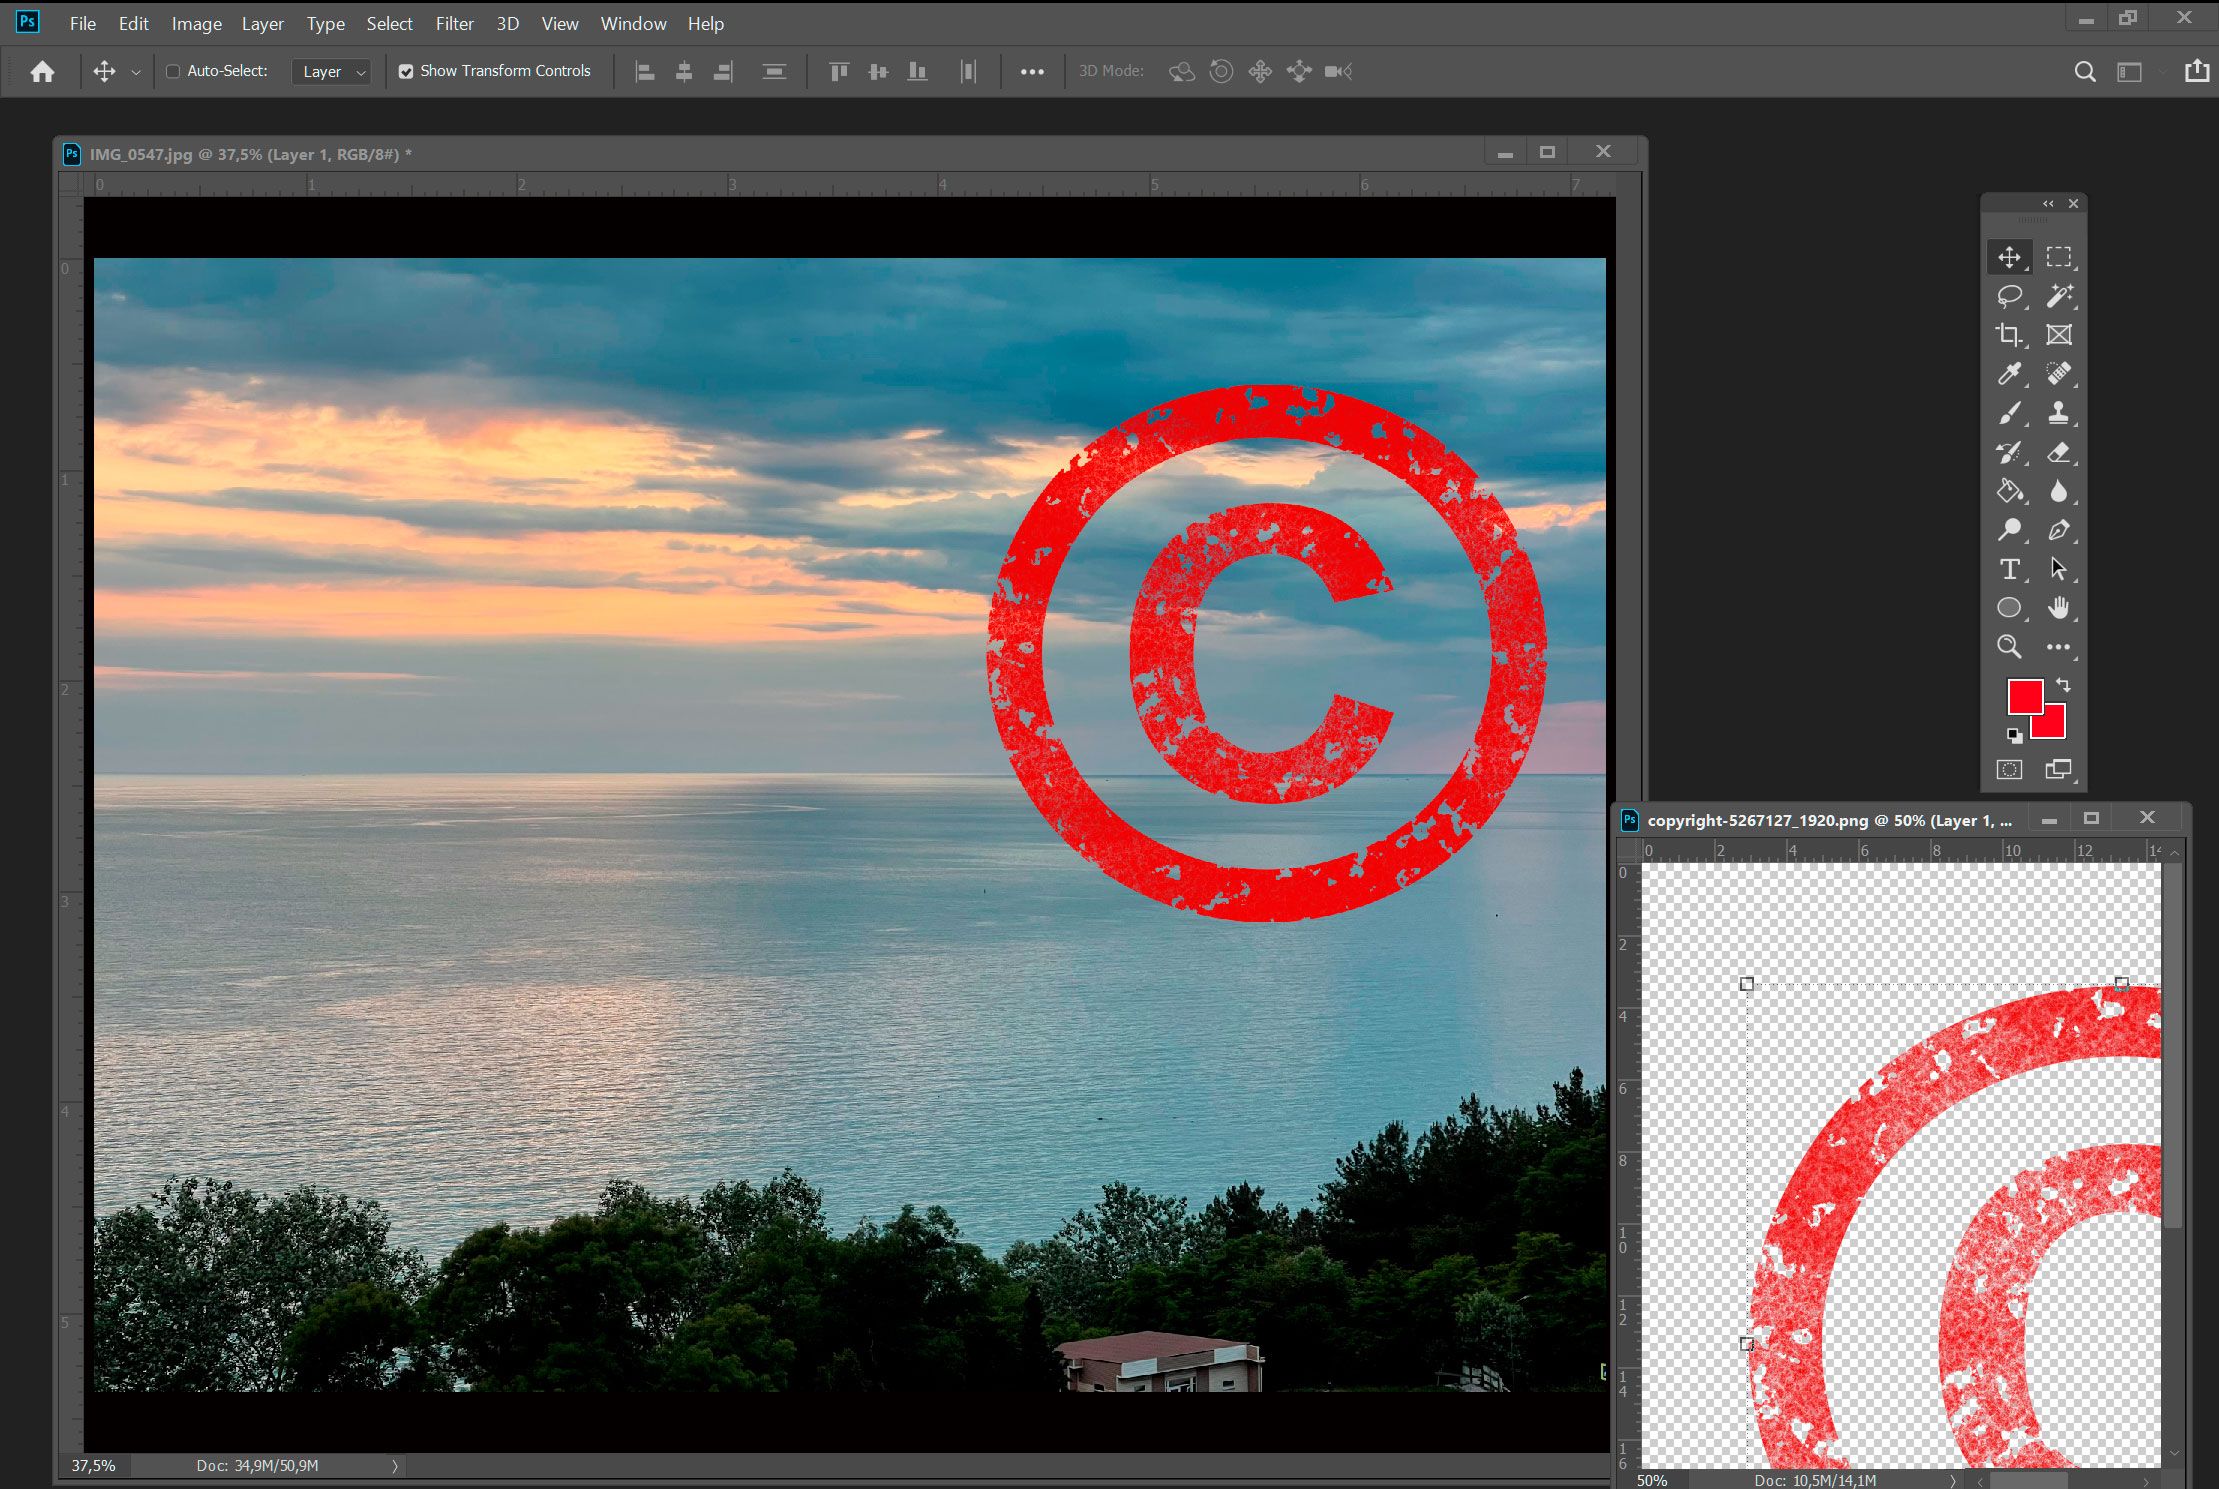
Task: Collapse the tools panel with double arrows
Action: [2048, 204]
